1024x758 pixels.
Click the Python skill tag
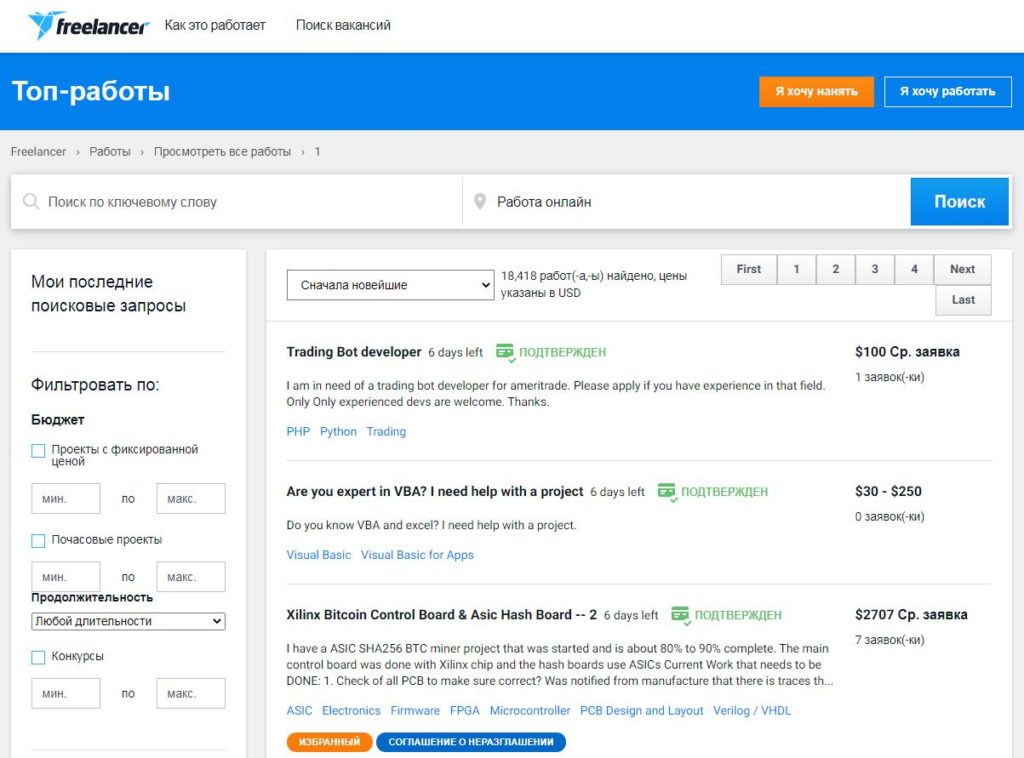click(x=338, y=432)
